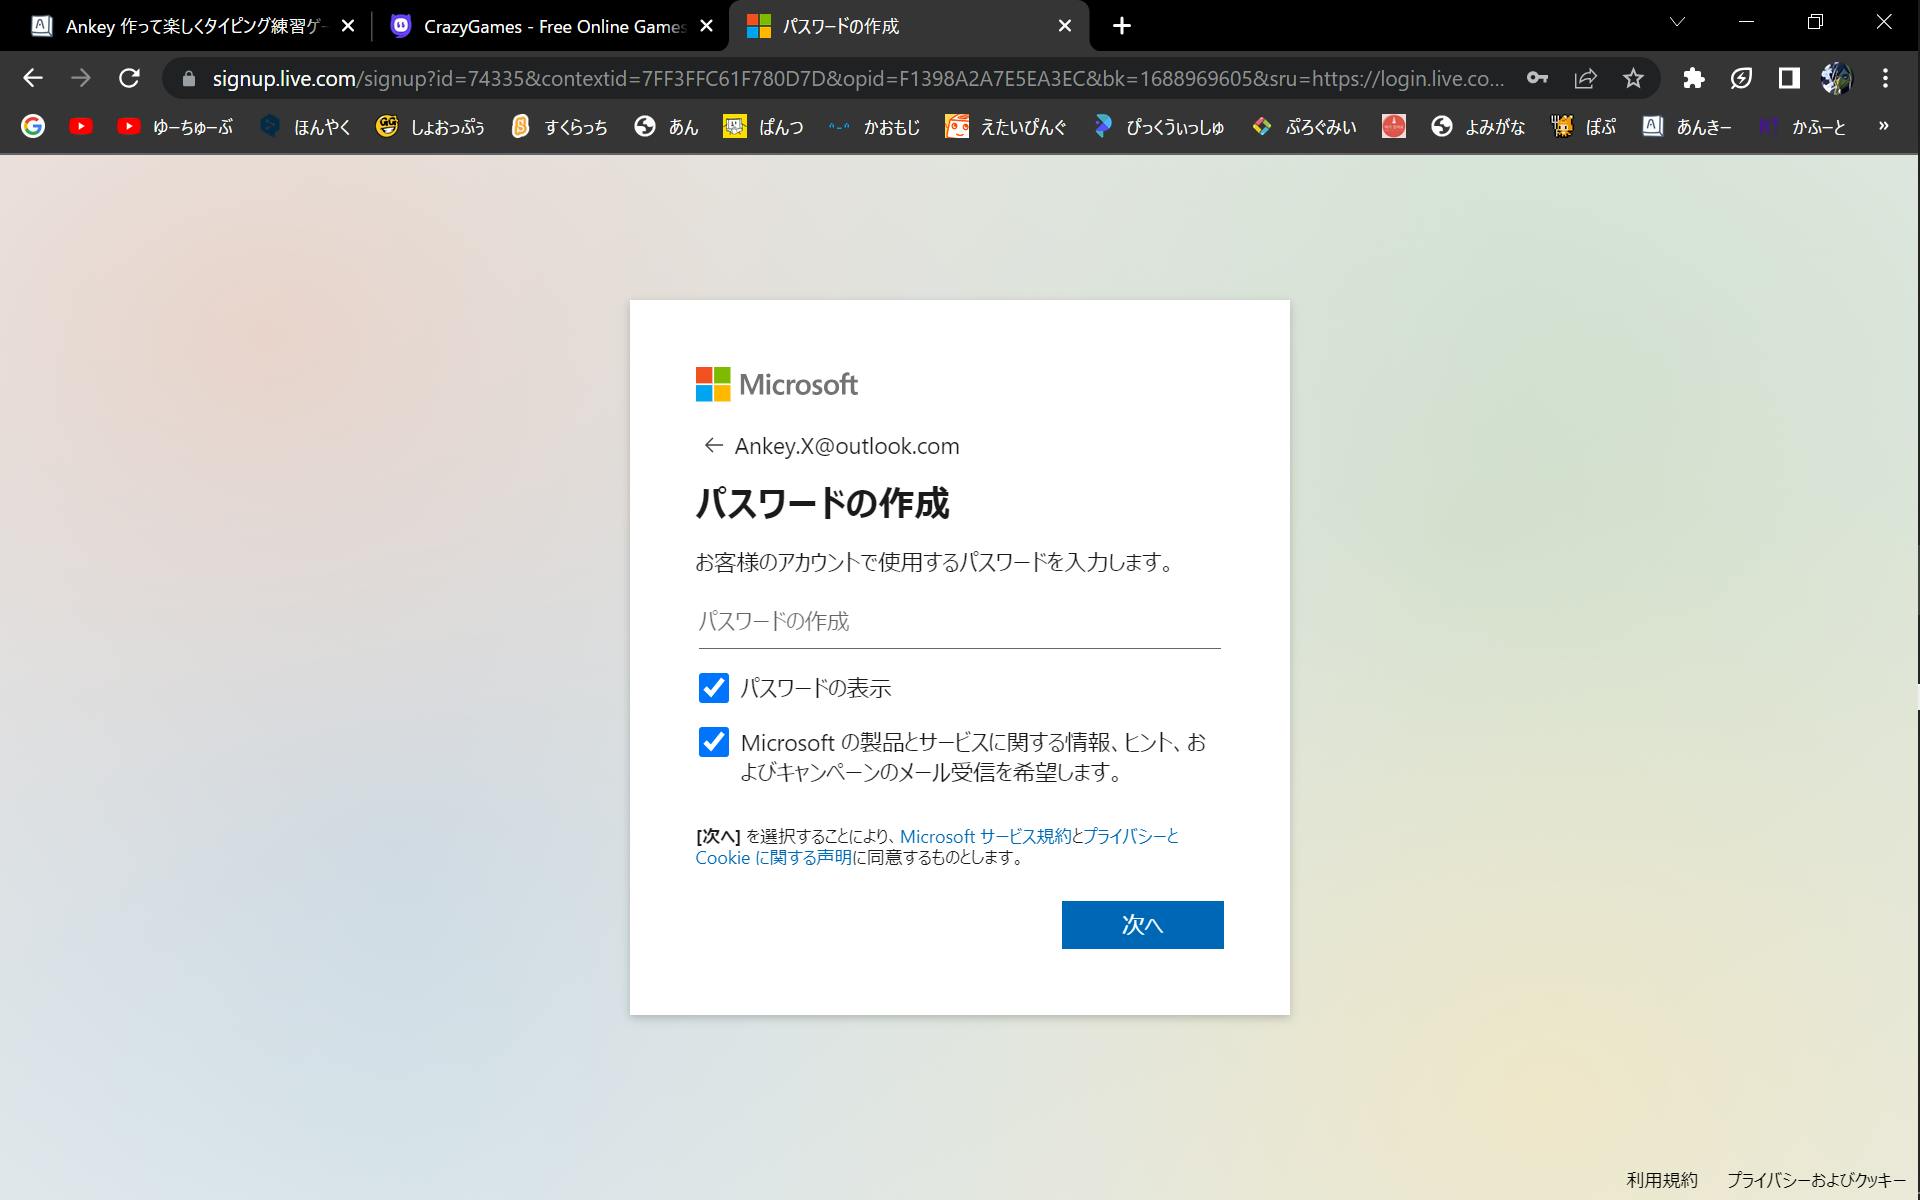Uncheck the パスワードの表示 checkbox
Viewport: 1920px width, 1200px height.
pyautogui.click(x=713, y=688)
